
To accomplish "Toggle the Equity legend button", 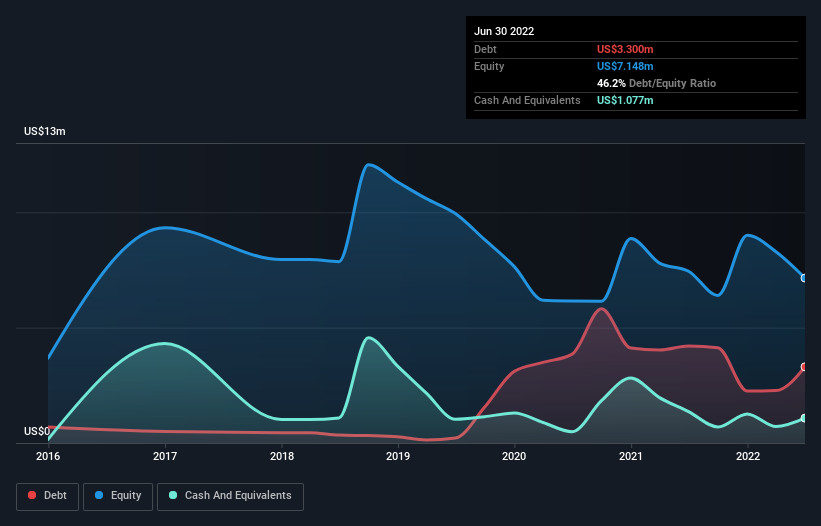I will click(x=118, y=496).
